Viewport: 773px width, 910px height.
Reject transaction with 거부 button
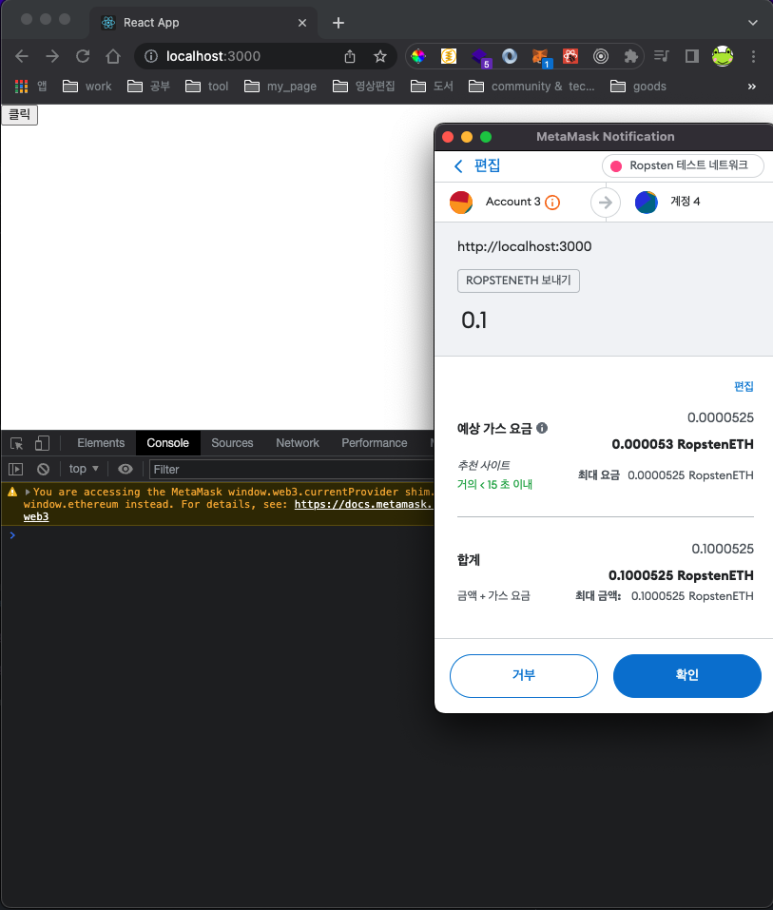tap(523, 676)
